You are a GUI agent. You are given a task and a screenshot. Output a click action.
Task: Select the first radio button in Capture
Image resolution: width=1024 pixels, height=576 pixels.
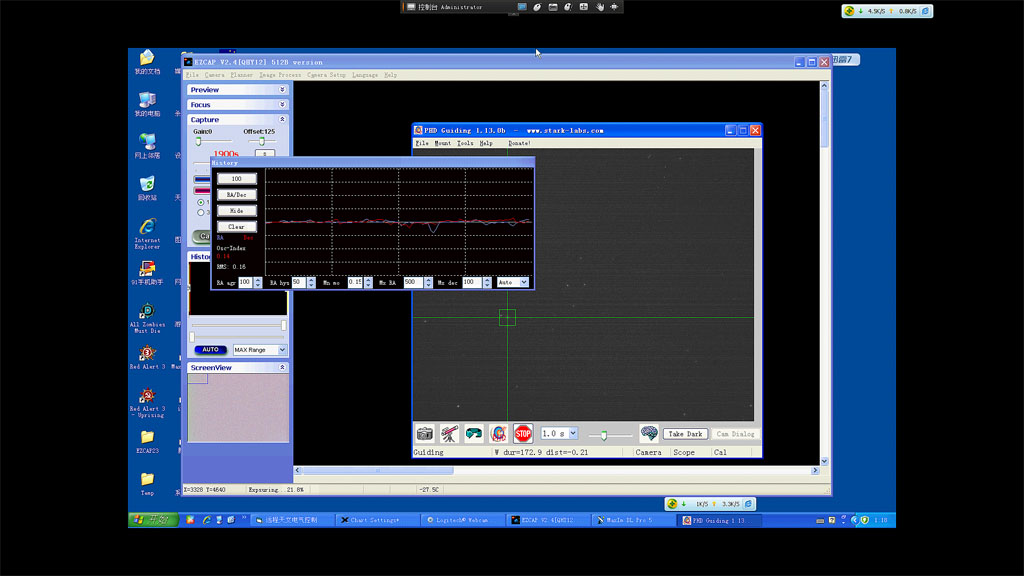click(200, 202)
